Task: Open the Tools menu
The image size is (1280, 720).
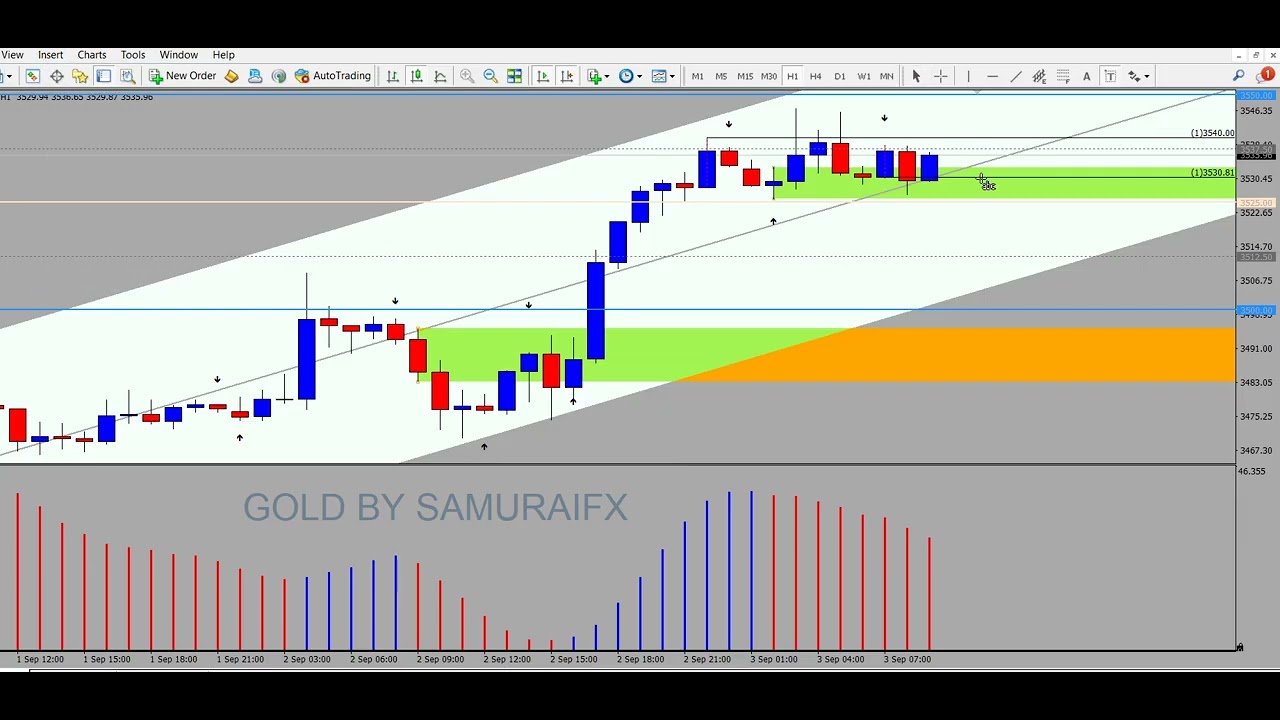Action: pyautogui.click(x=133, y=55)
